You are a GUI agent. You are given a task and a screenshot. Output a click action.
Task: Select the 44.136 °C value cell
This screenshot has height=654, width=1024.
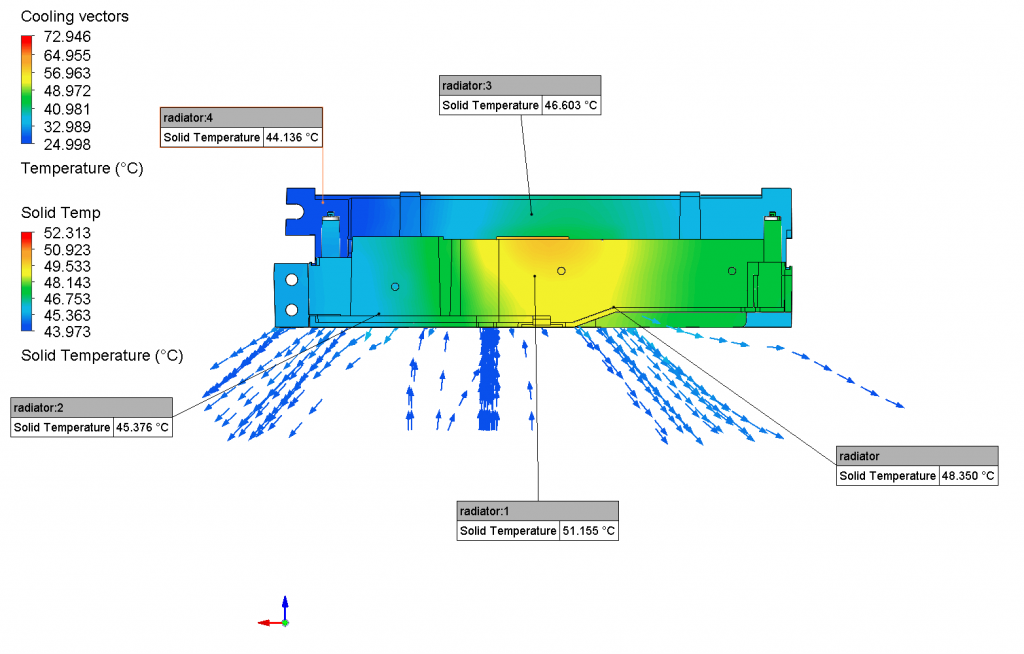point(293,137)
